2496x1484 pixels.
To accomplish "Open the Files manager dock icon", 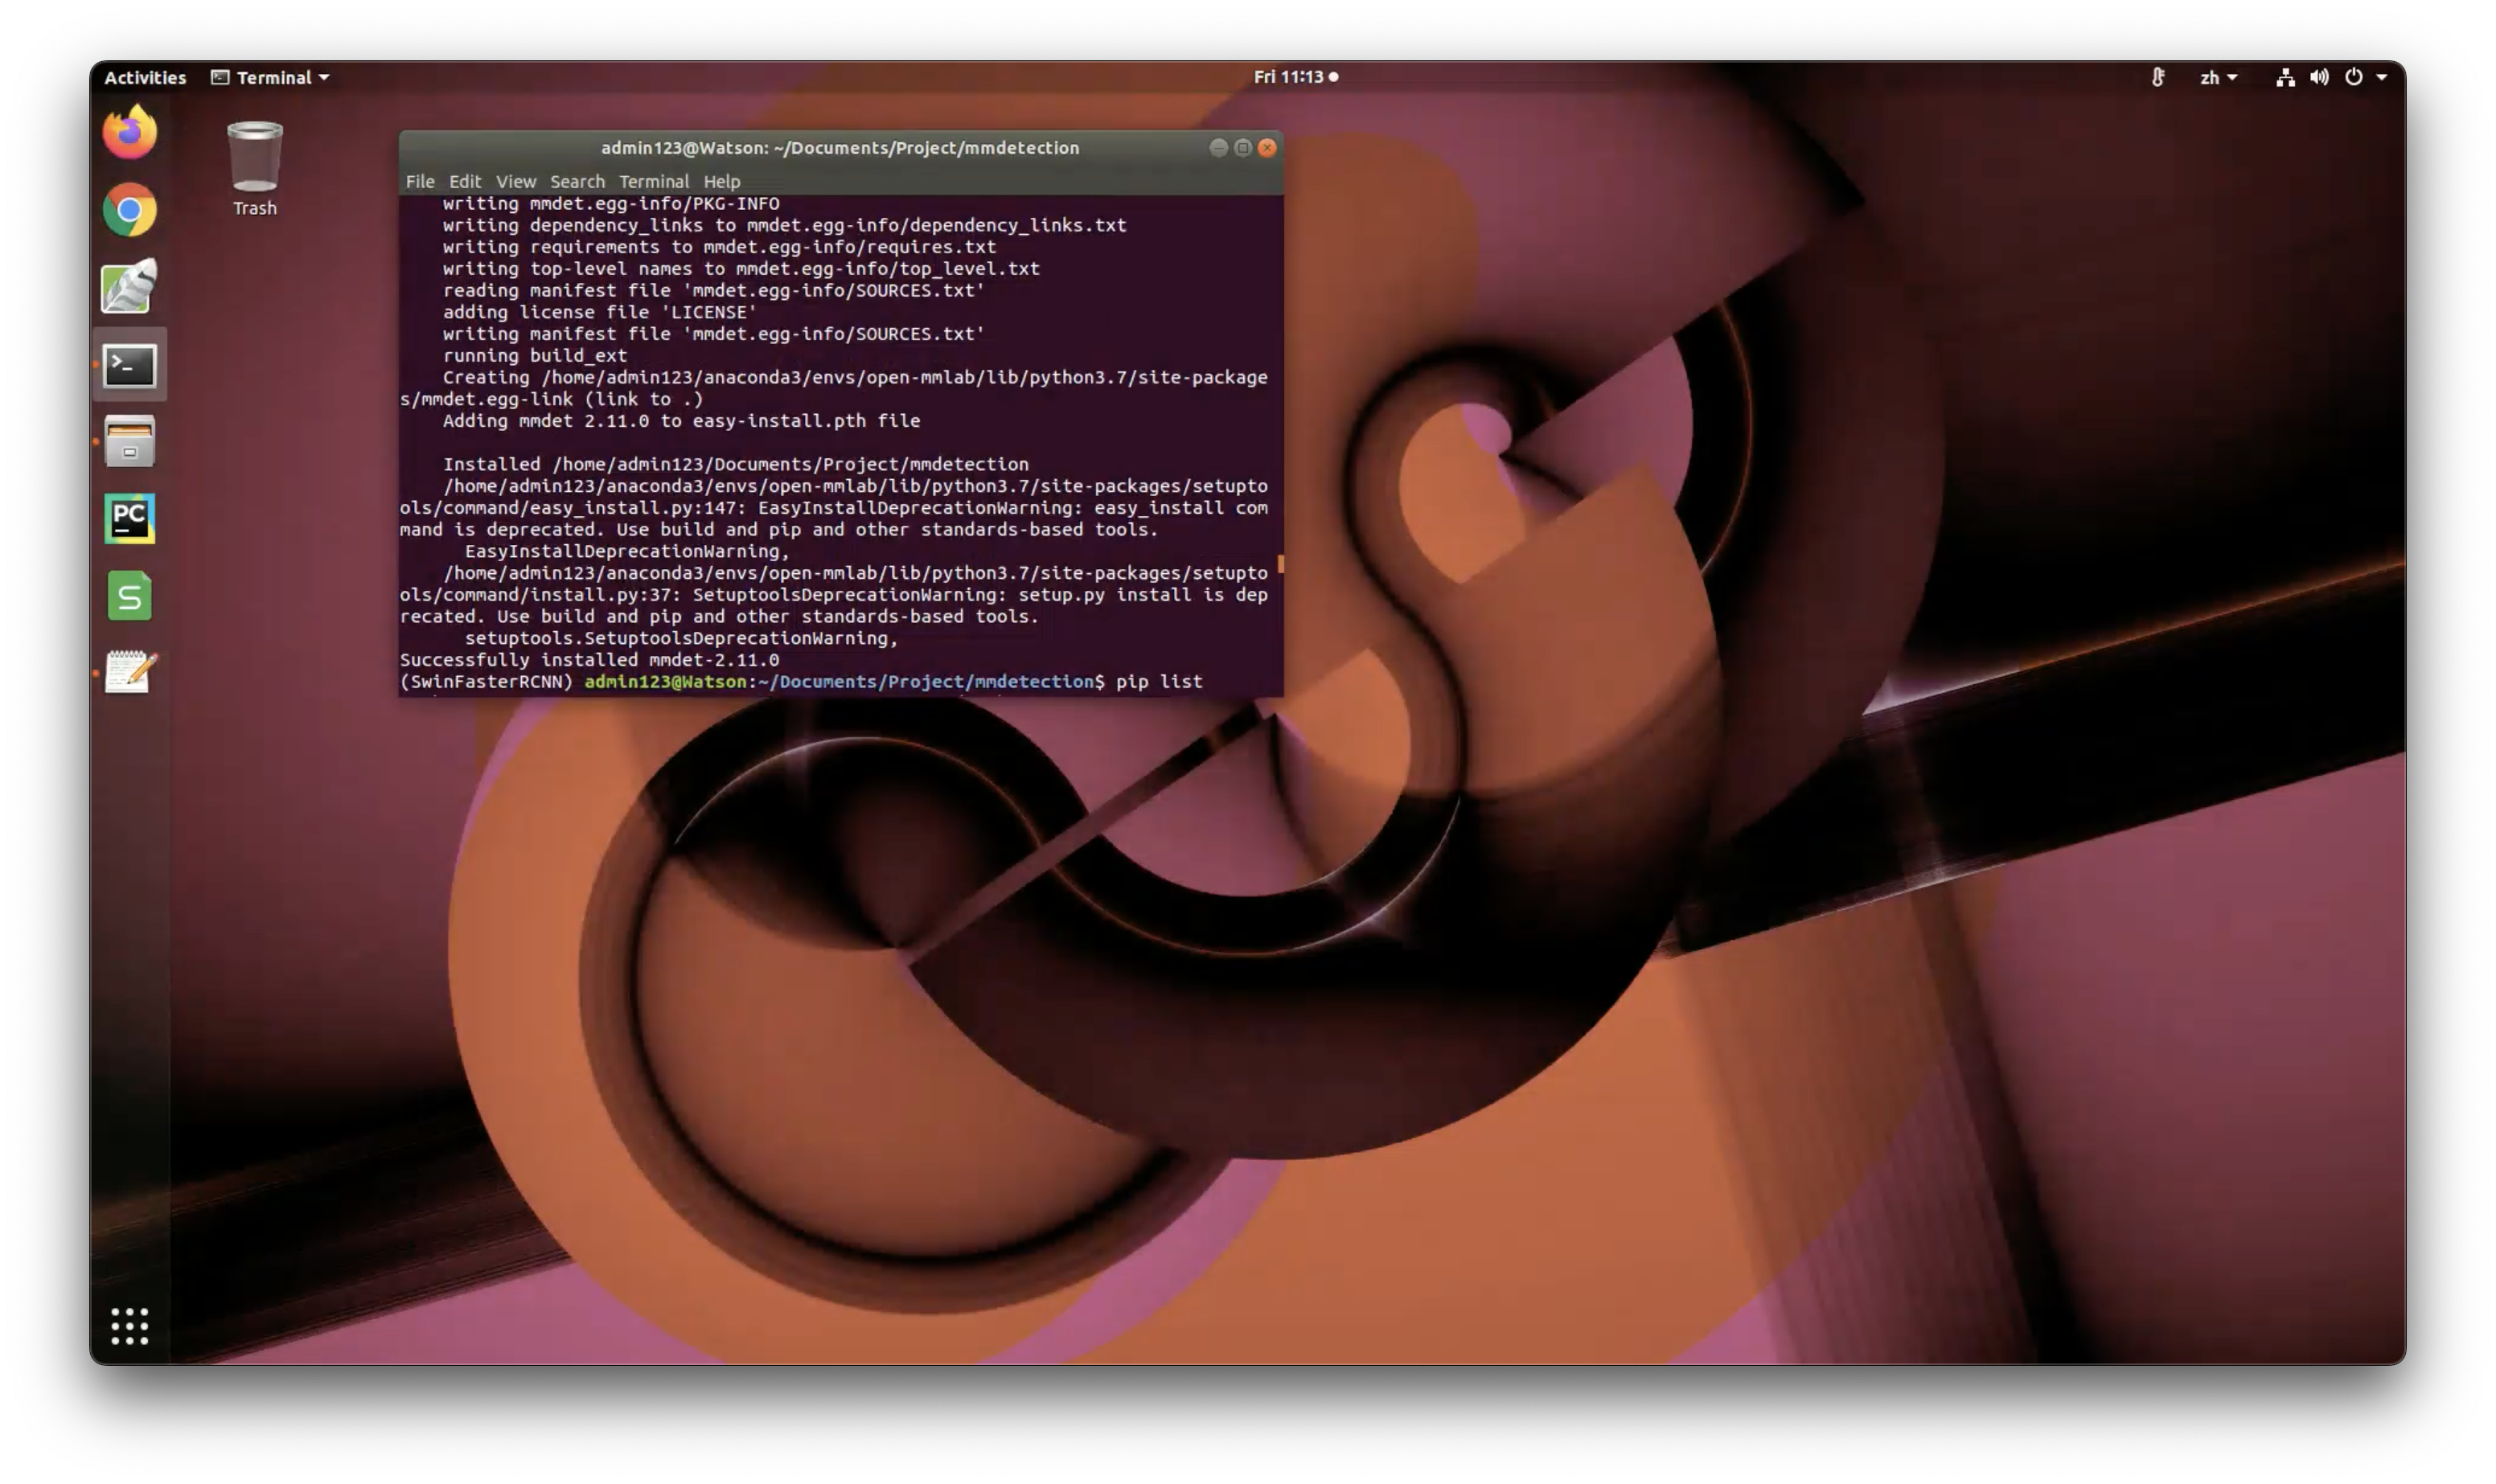I will point(130,442).
